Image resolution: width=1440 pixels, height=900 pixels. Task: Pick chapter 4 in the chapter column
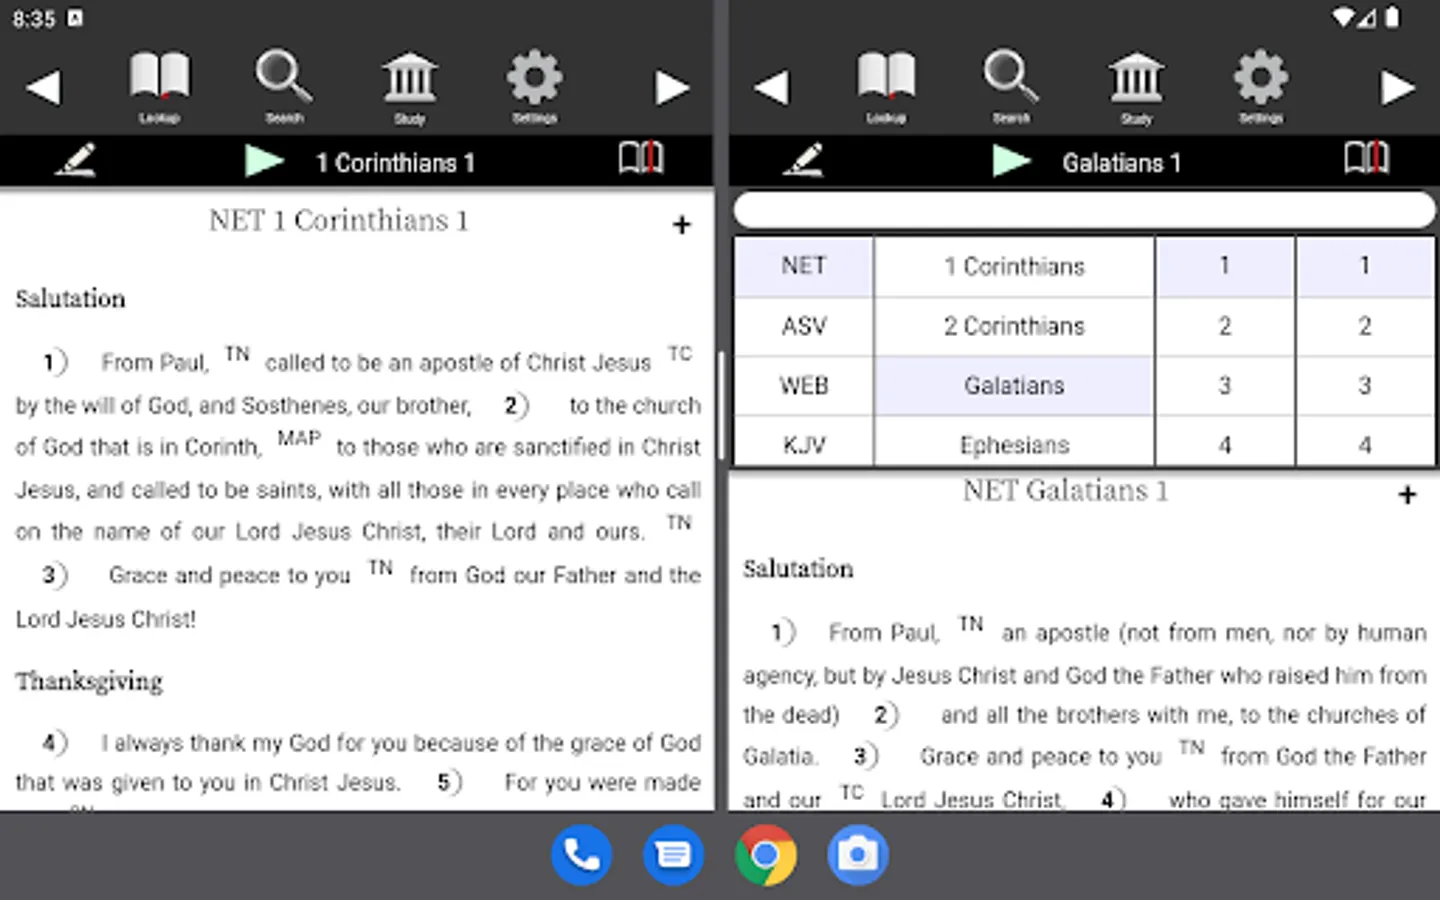tap(1225, 443)
